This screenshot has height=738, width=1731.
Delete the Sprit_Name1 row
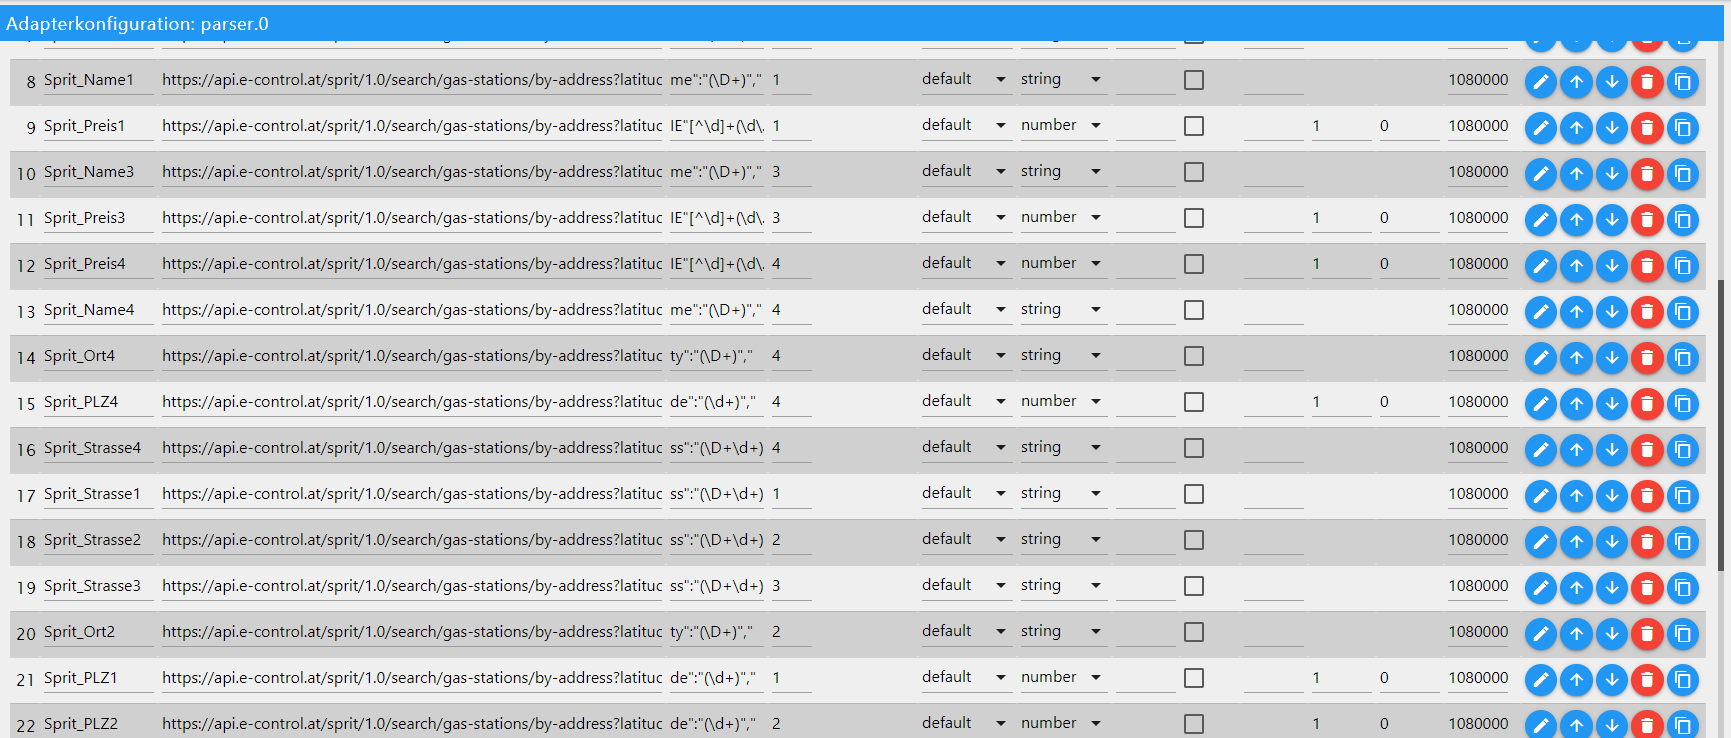[1647, 81]
